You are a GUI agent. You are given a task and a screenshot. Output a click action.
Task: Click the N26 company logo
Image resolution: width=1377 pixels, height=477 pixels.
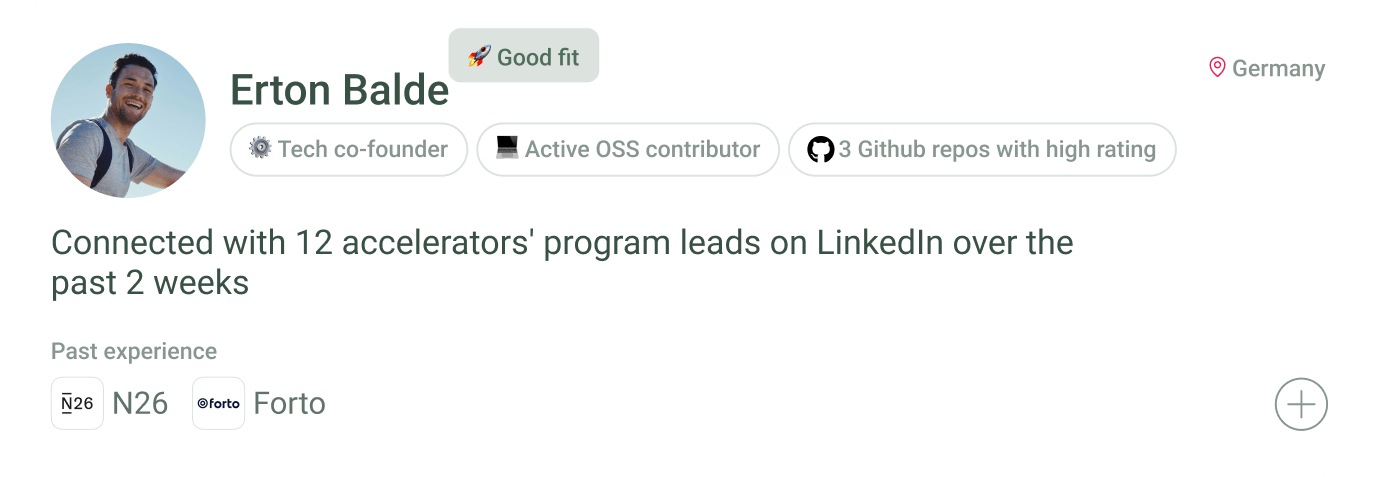[77, 404]
